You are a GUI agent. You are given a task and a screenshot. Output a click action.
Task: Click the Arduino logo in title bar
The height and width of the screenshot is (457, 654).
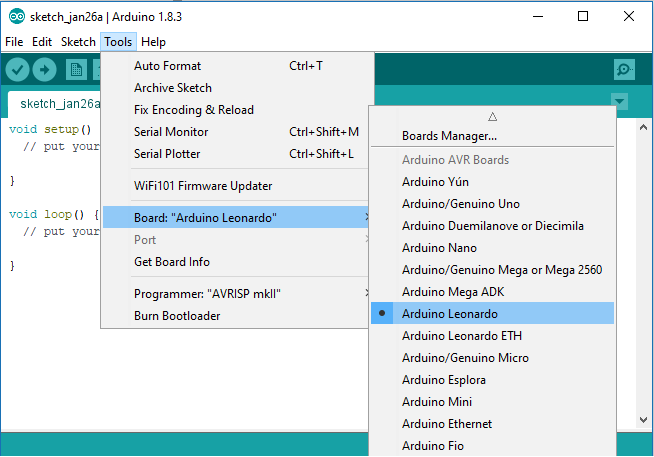click(x=16, y=15)
